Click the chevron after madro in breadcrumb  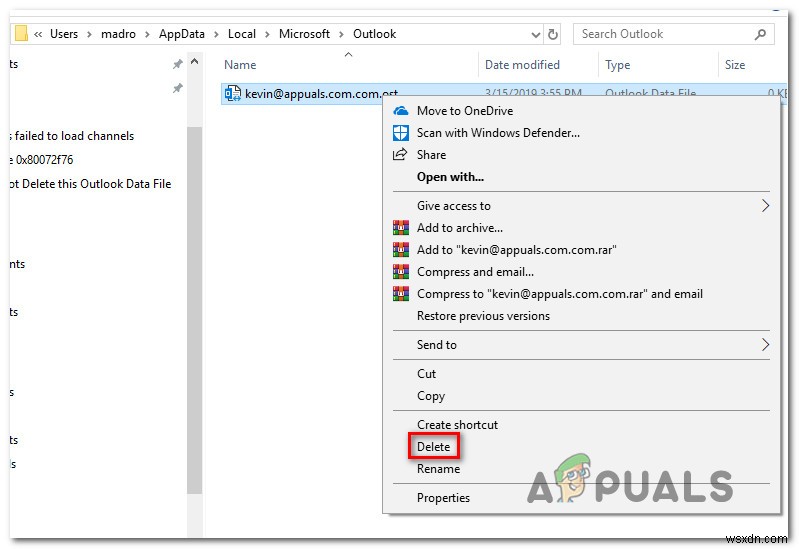(x=147, y=34)
